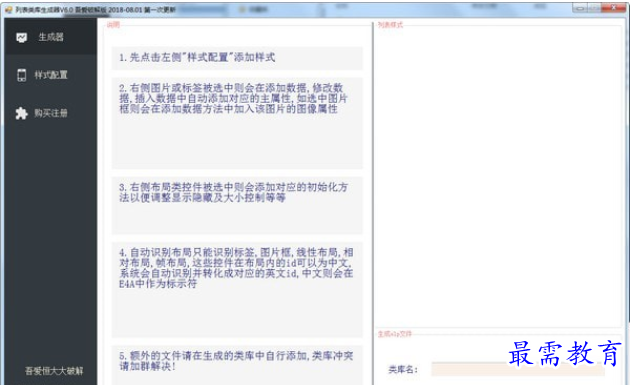The image size is (630, 385).
Task: Click instruction 2 about 右侧图片或标签
Action: pyautogui.click(x=237, y=123)
